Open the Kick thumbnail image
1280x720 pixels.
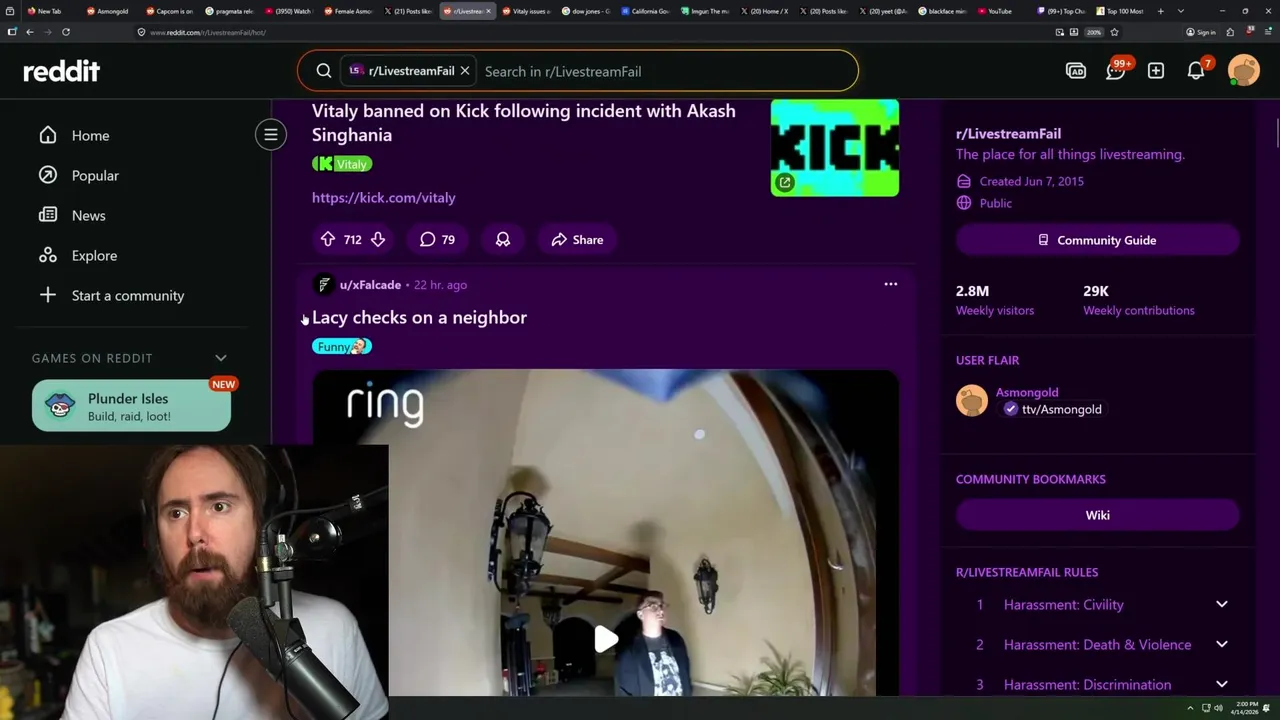pyautogui.click(x=834, y=147)
